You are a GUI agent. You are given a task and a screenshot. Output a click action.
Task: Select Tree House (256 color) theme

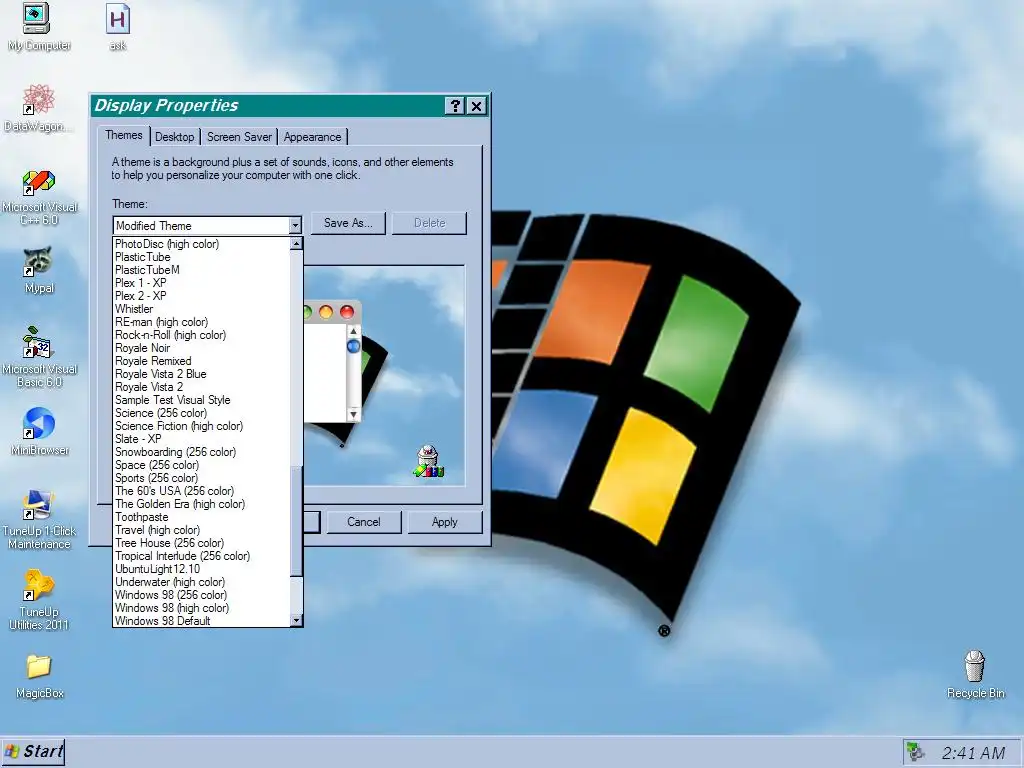point(201,543)
